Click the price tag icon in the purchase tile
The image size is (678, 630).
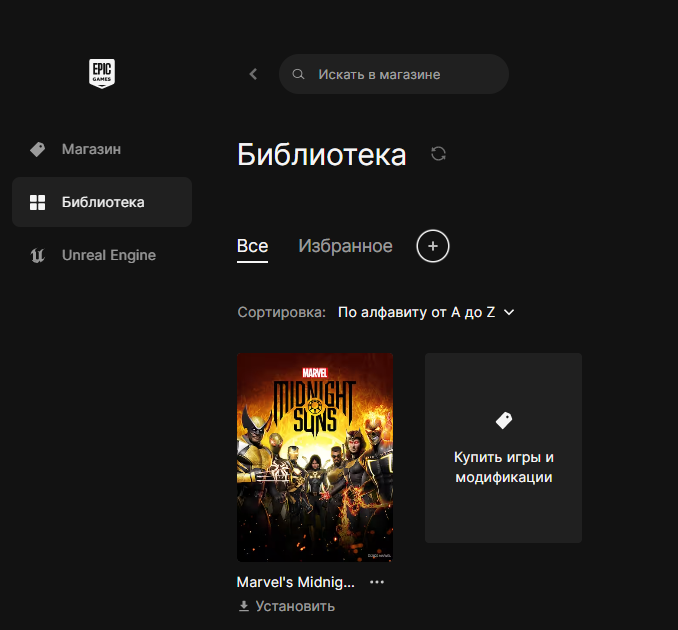coord(503,420)
